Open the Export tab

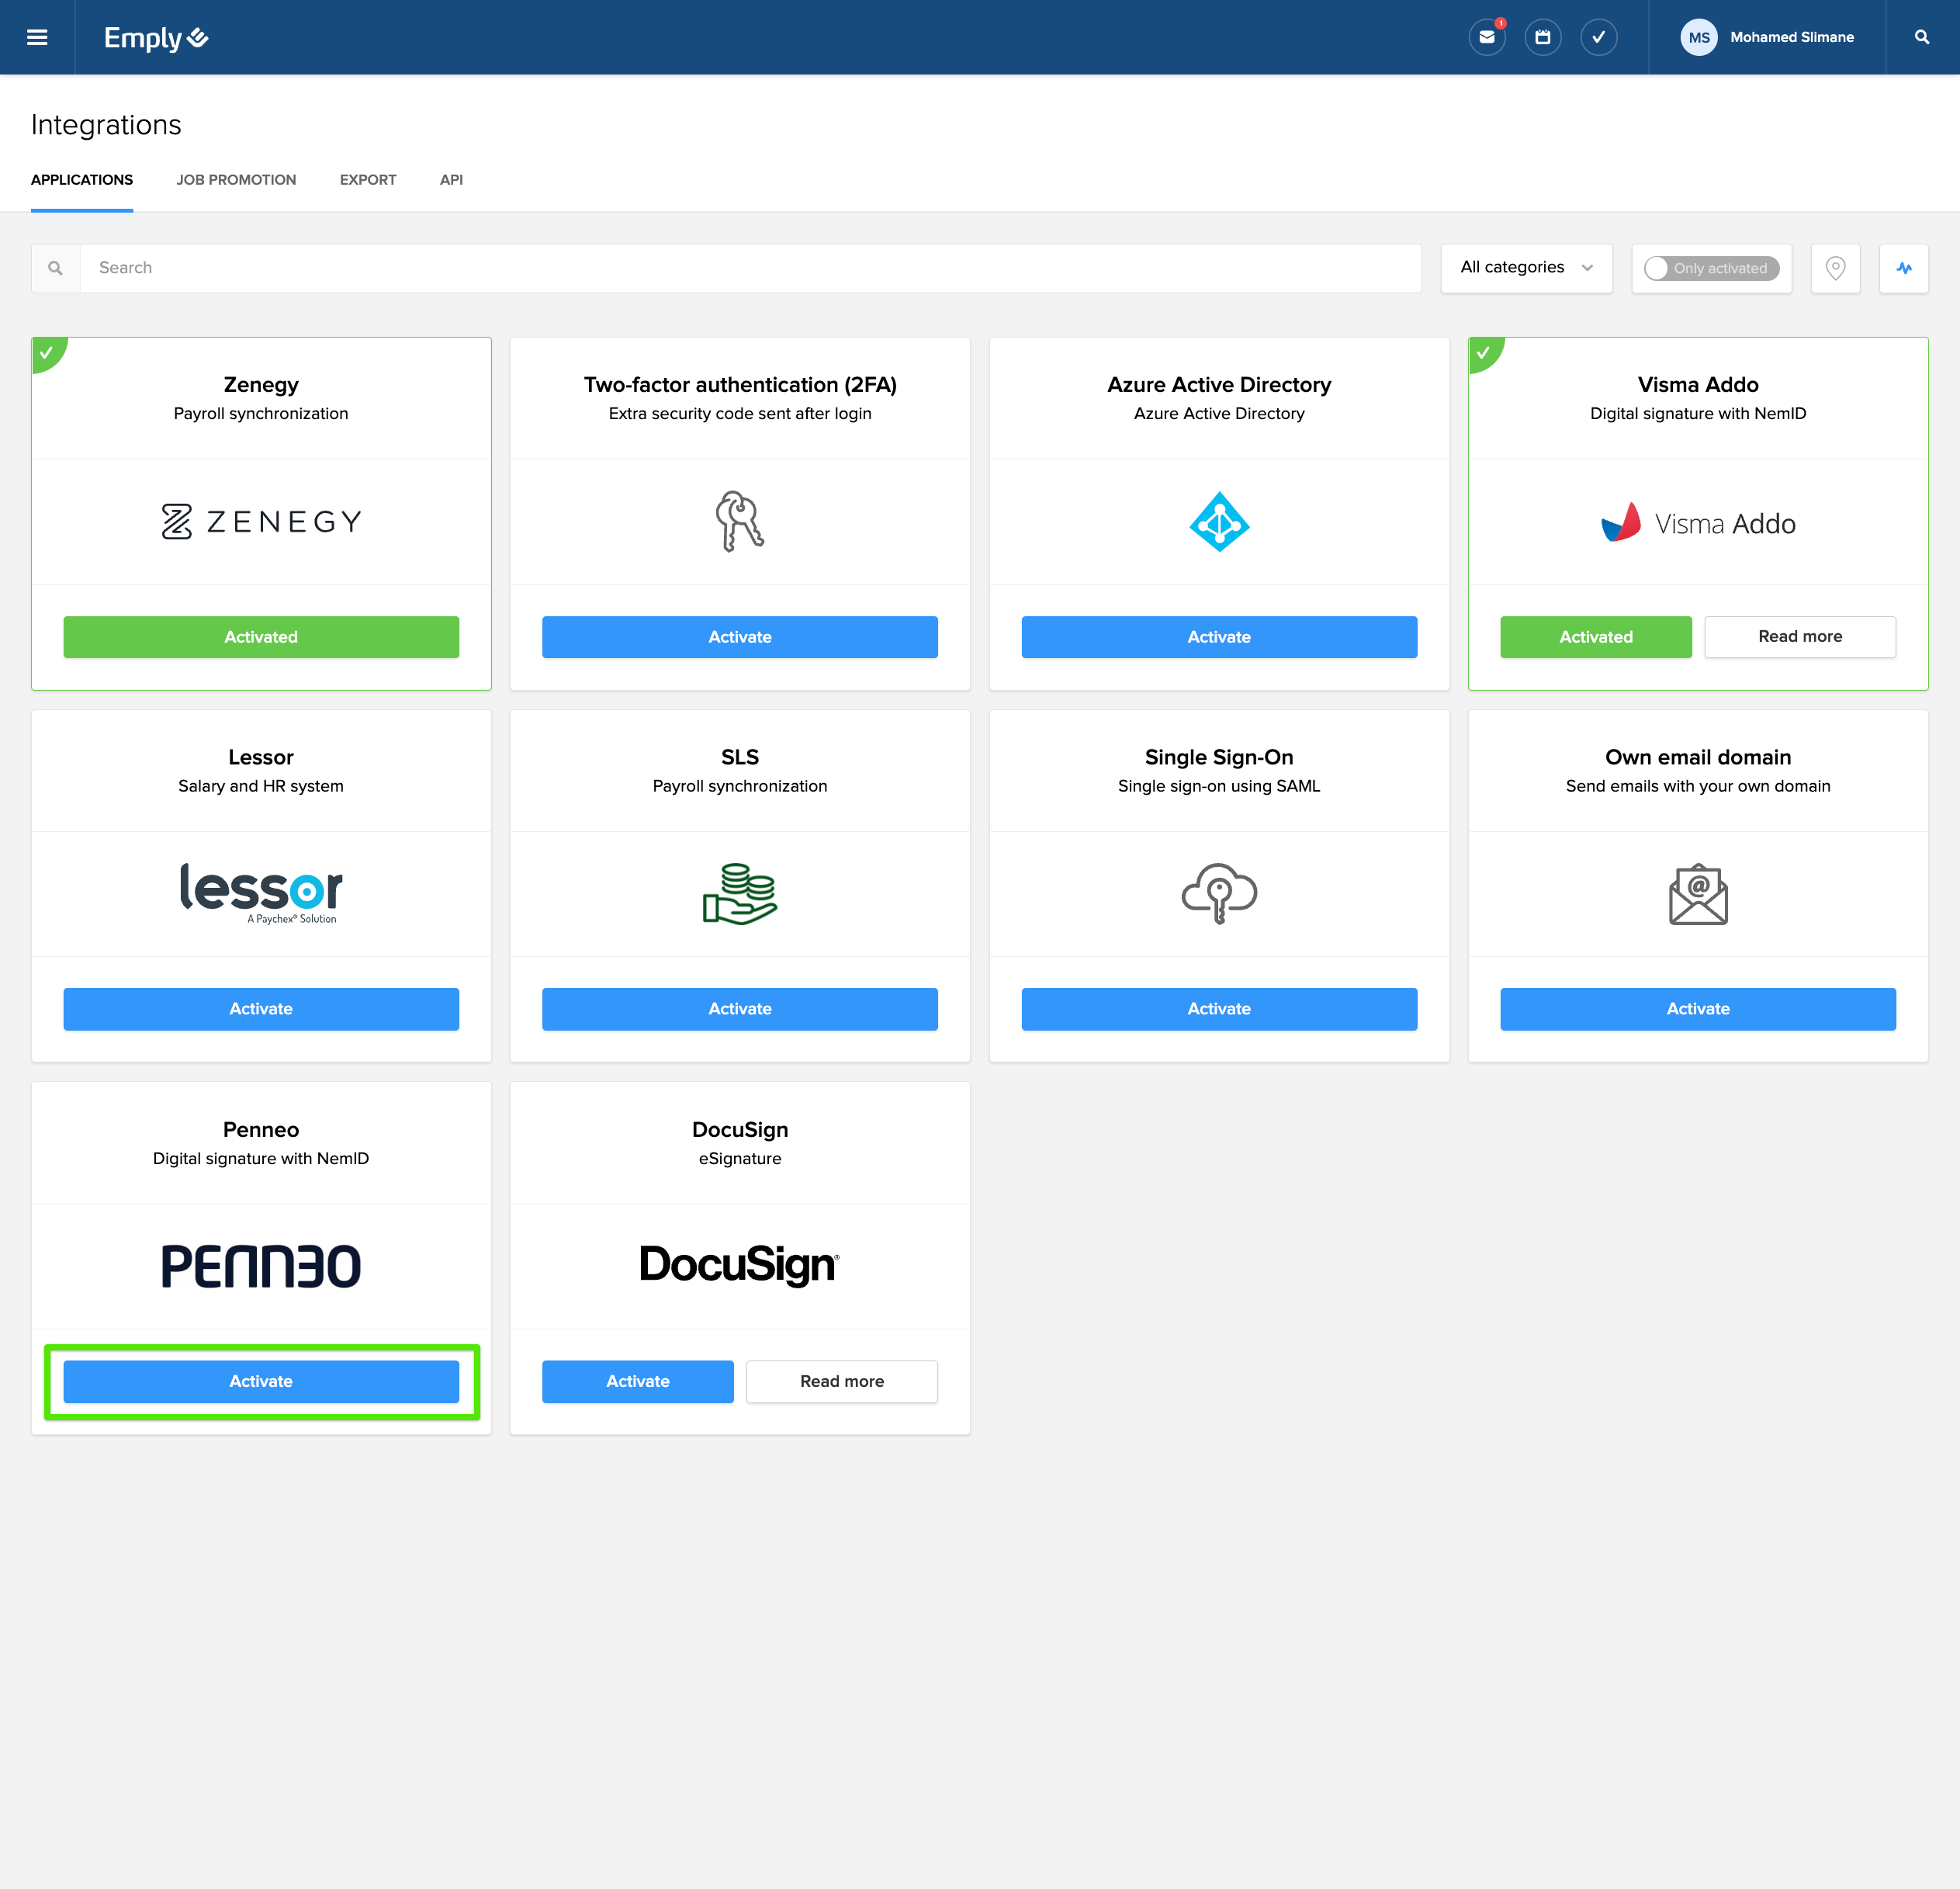(368, 180)
